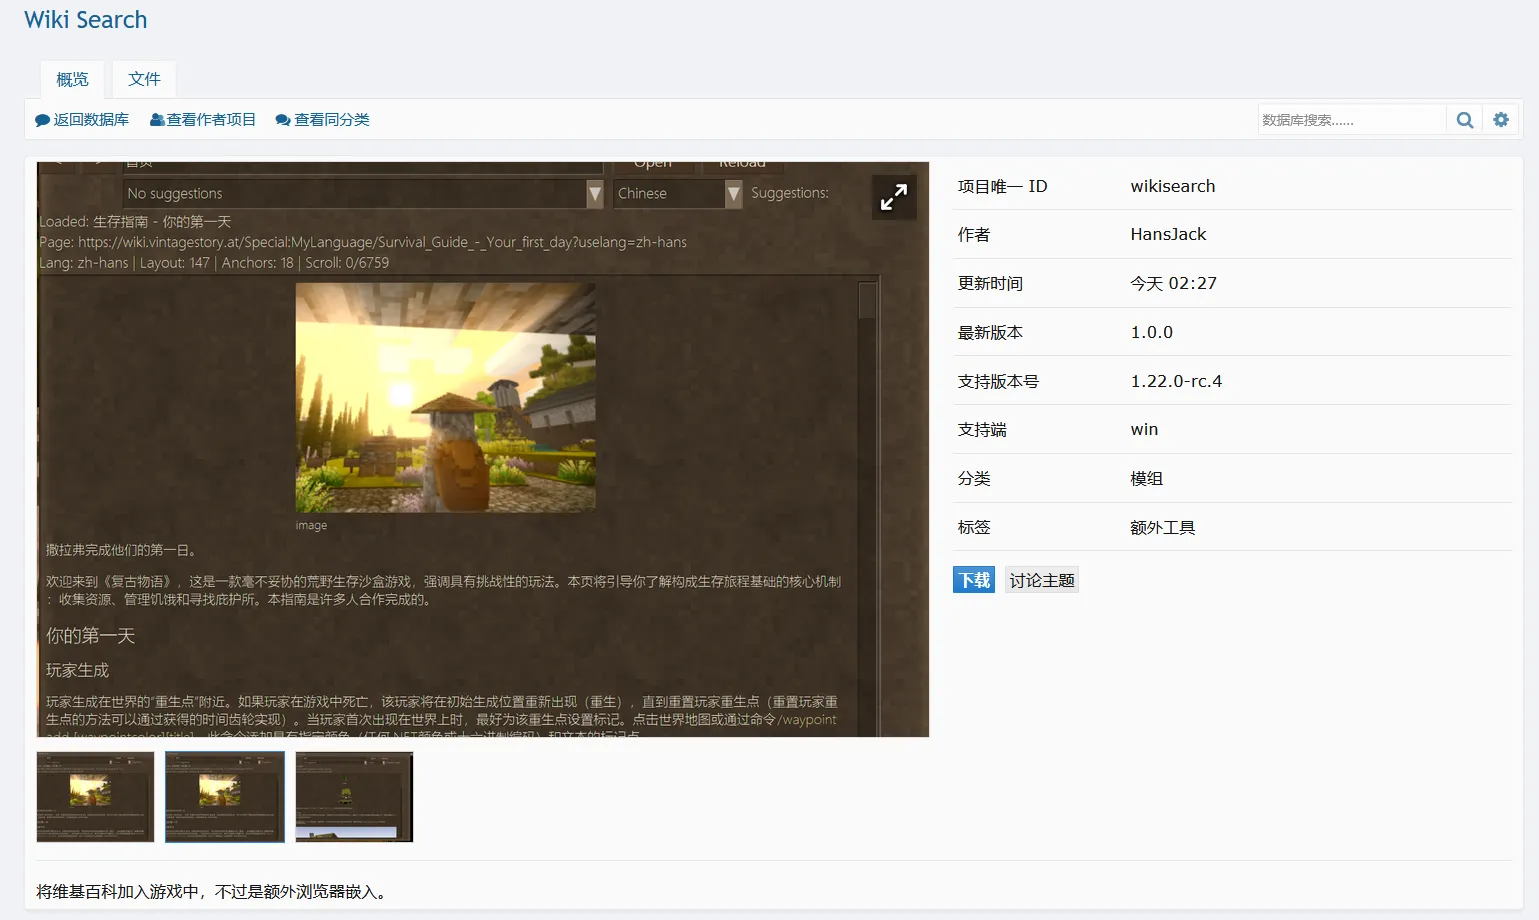Open the 'No suggestions' dropdown
This screenshot has height=920, width=1539.
click(x=360, y=193)
